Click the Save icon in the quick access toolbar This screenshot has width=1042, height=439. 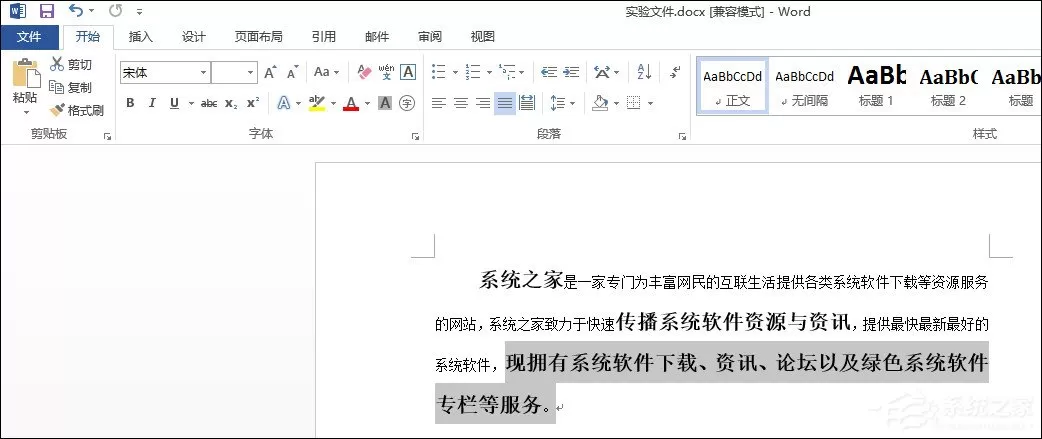pyautogui.click(x=47, y=11)
